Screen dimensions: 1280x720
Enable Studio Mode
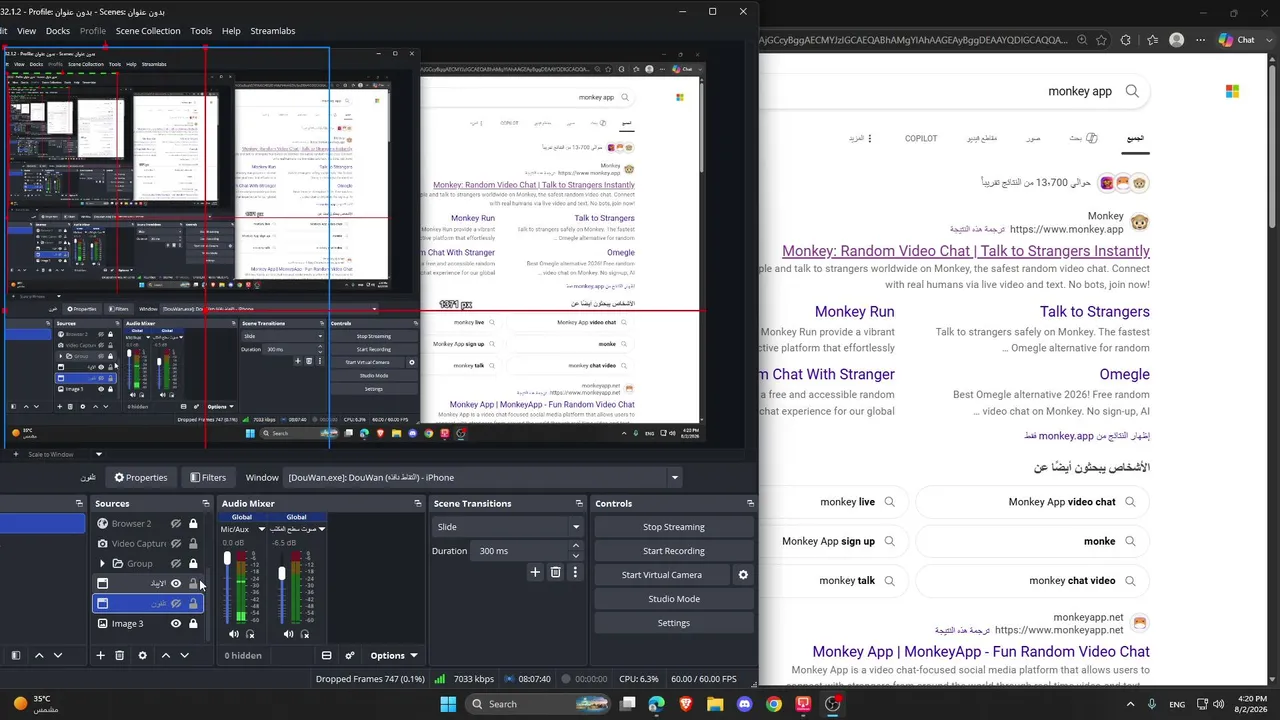[674, 599]
